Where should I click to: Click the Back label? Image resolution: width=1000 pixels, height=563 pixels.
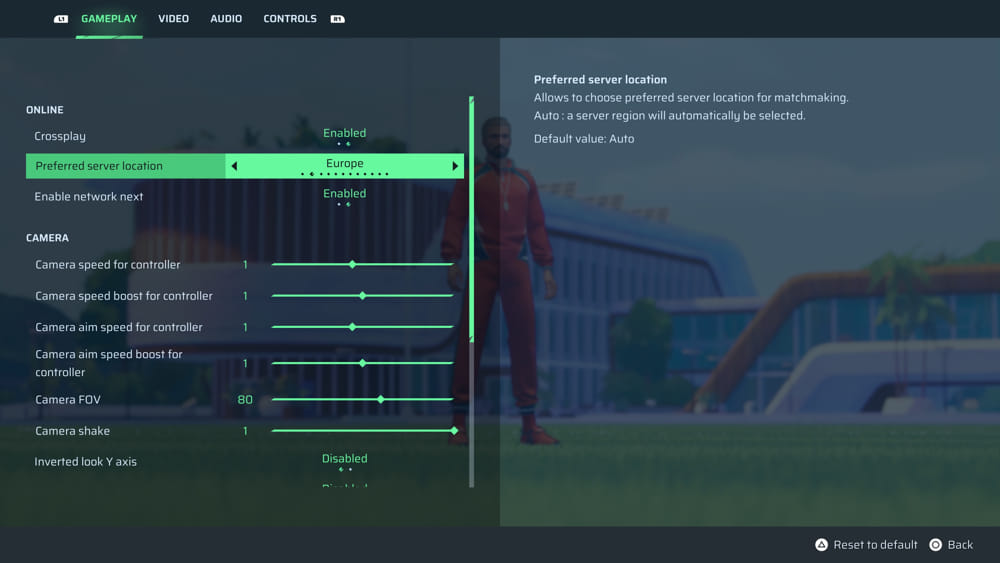coord(960,545)
